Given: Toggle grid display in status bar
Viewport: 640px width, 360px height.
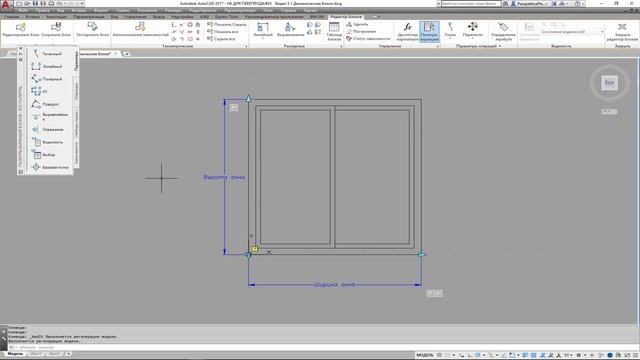Looking at the screenshot, I should pos(439,355).
